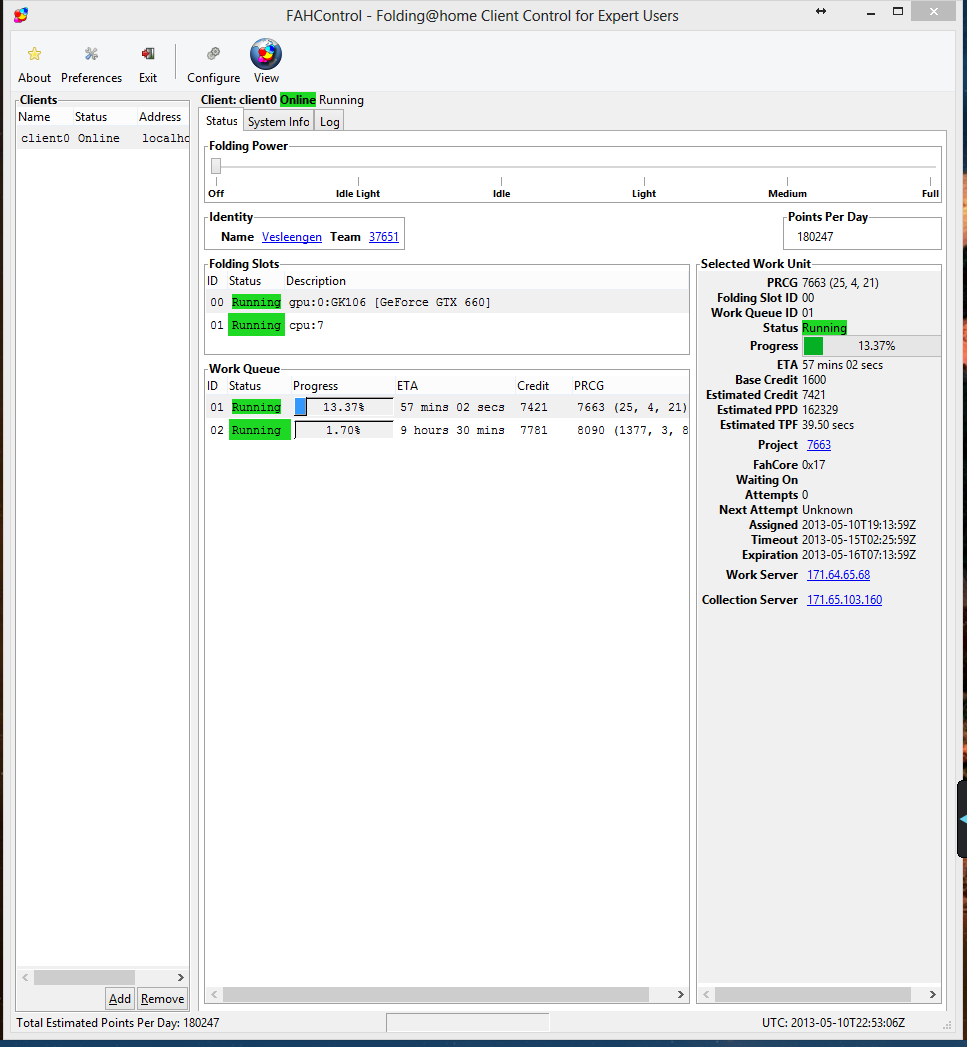
Task: Select folding slot 01 cpu:7
Action: click(x=447, y=325)
